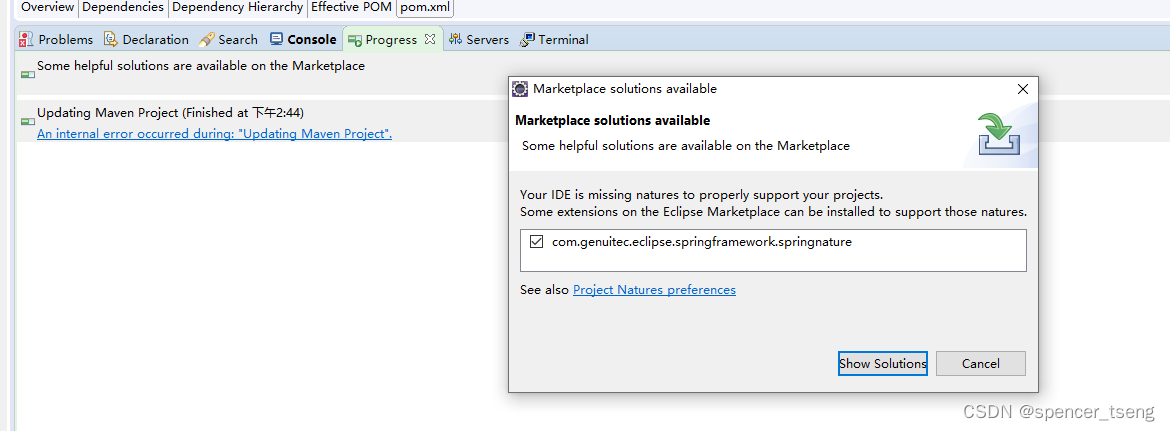
Task: Open Project Natures preferences link
Action: (654, 290)
